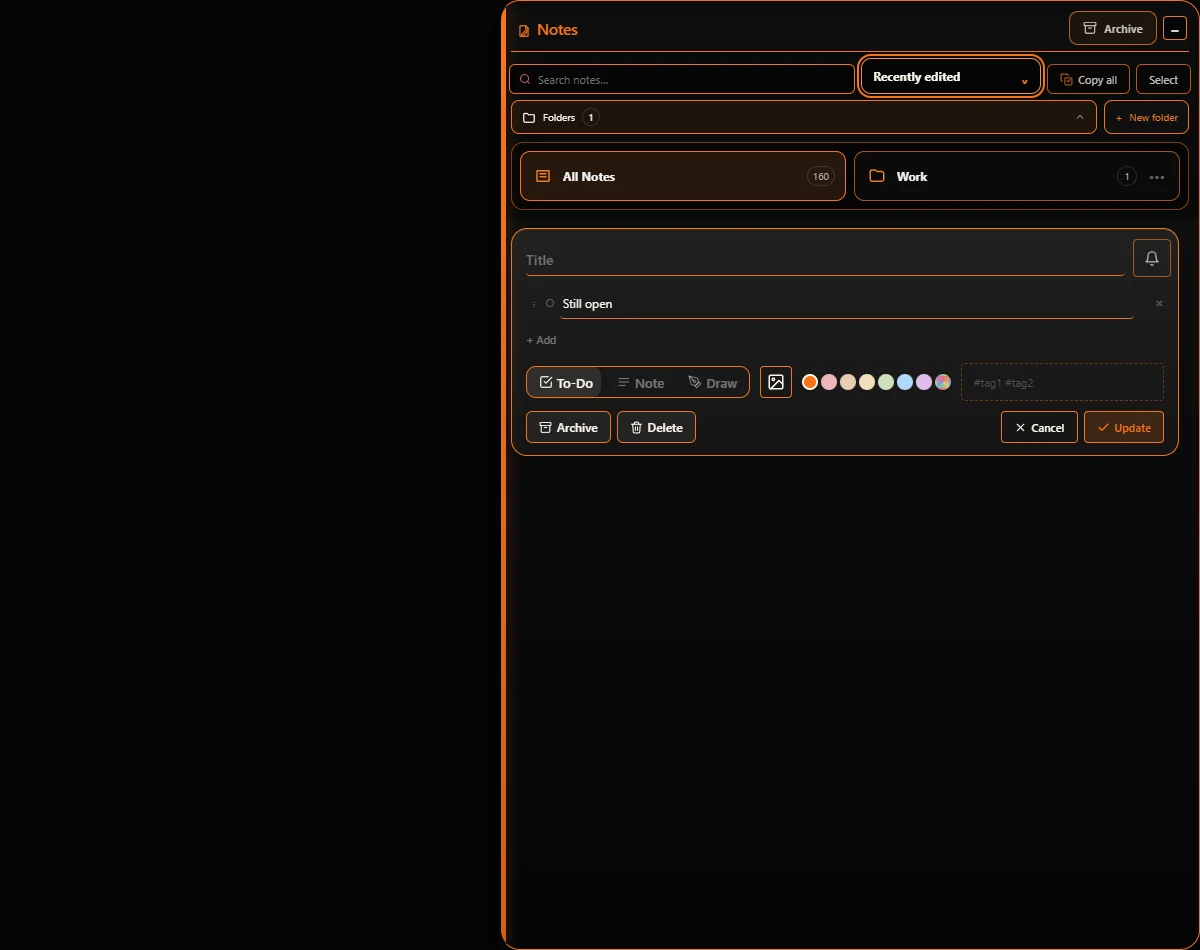
Task: Enter selection mode with the Select button
Action: [x=1163, y=80]
